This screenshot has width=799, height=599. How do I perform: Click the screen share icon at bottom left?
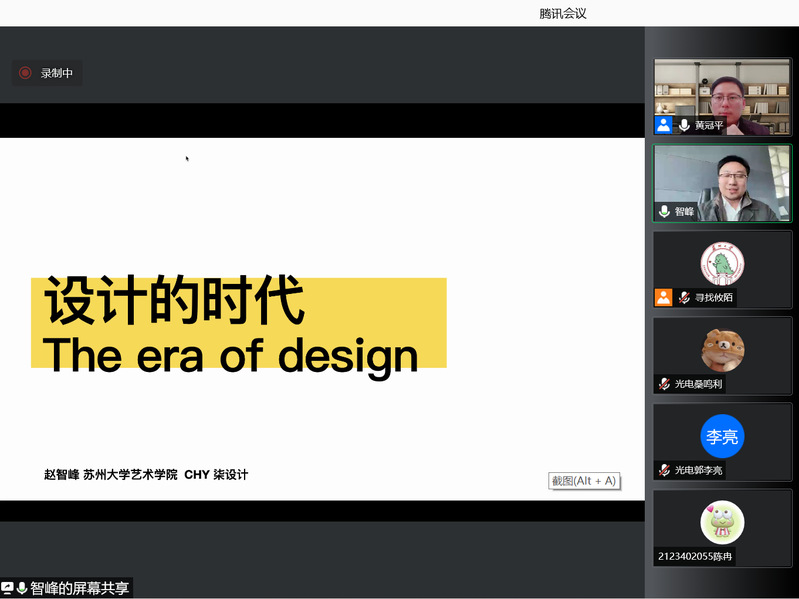pos(8,588)
